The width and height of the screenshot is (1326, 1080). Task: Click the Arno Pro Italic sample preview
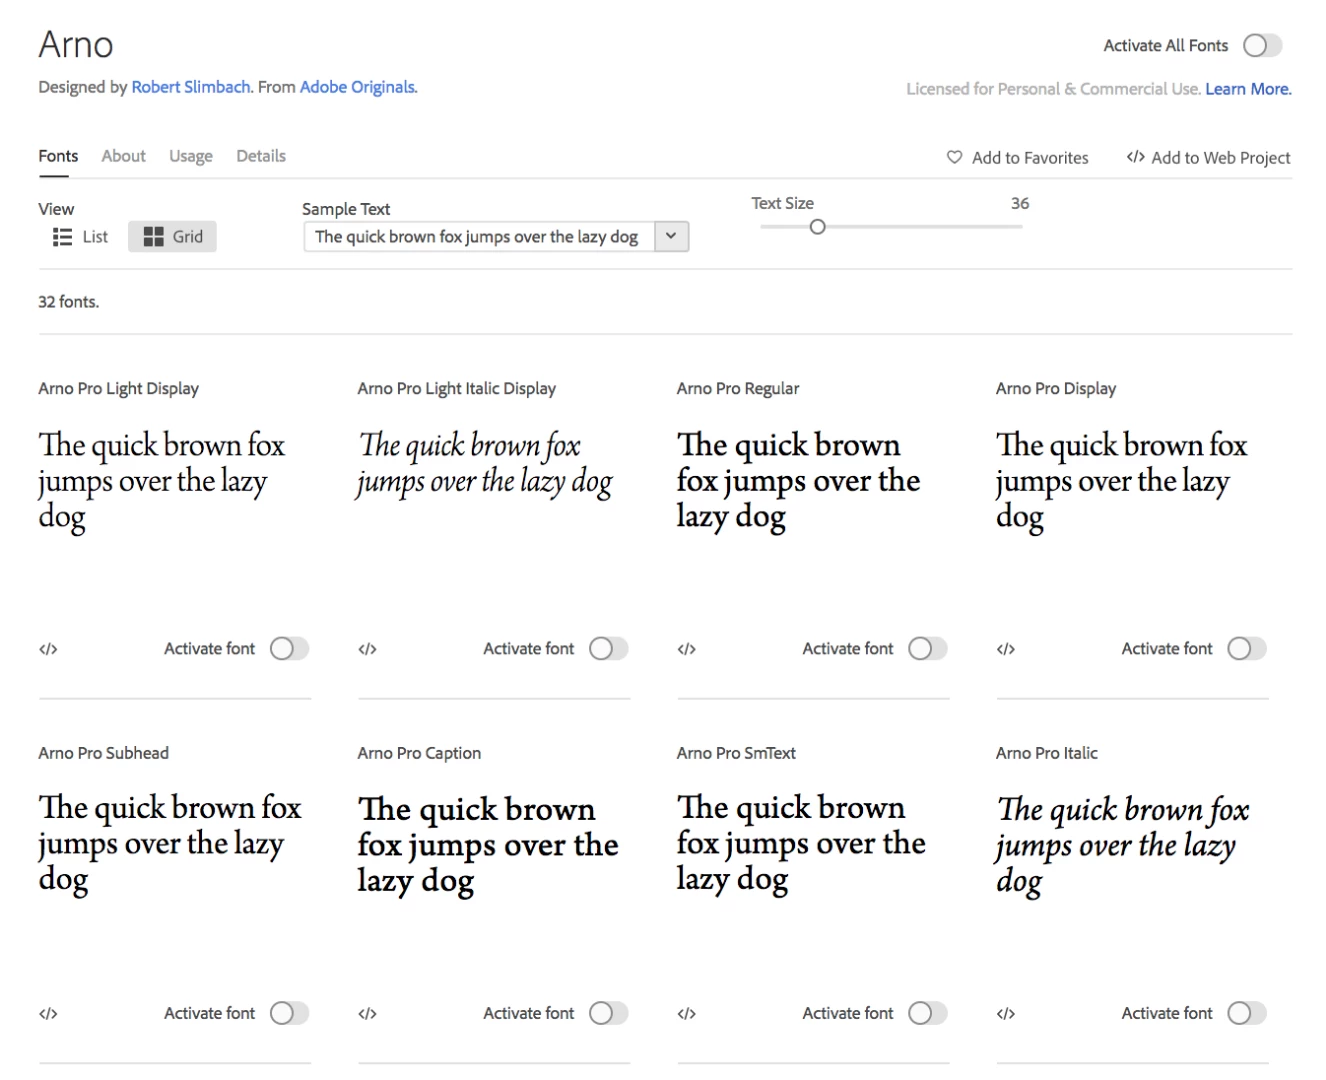pos(1122,845)
